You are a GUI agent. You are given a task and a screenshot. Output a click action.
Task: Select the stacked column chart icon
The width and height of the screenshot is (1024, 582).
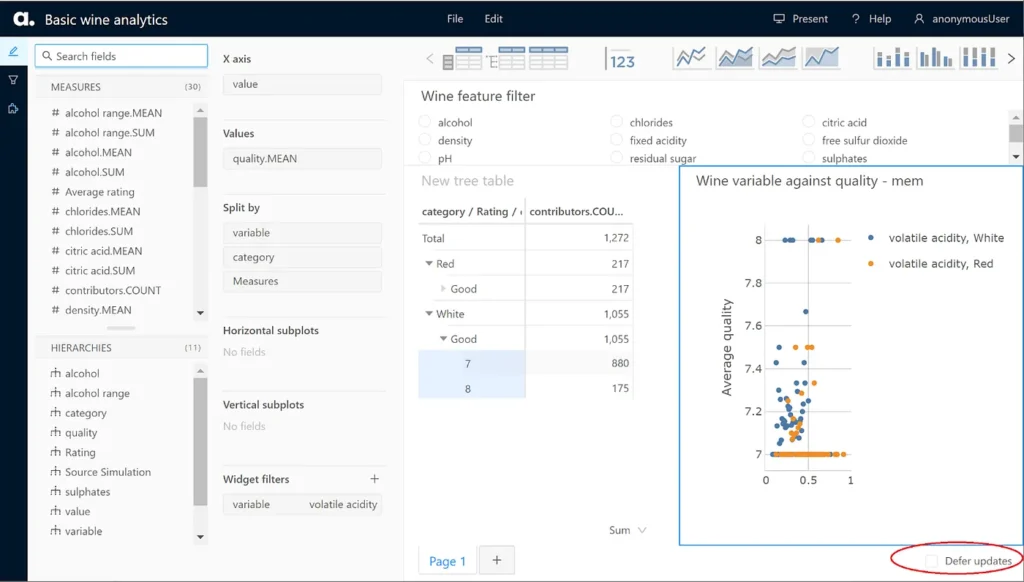click(x=893, y=58)
